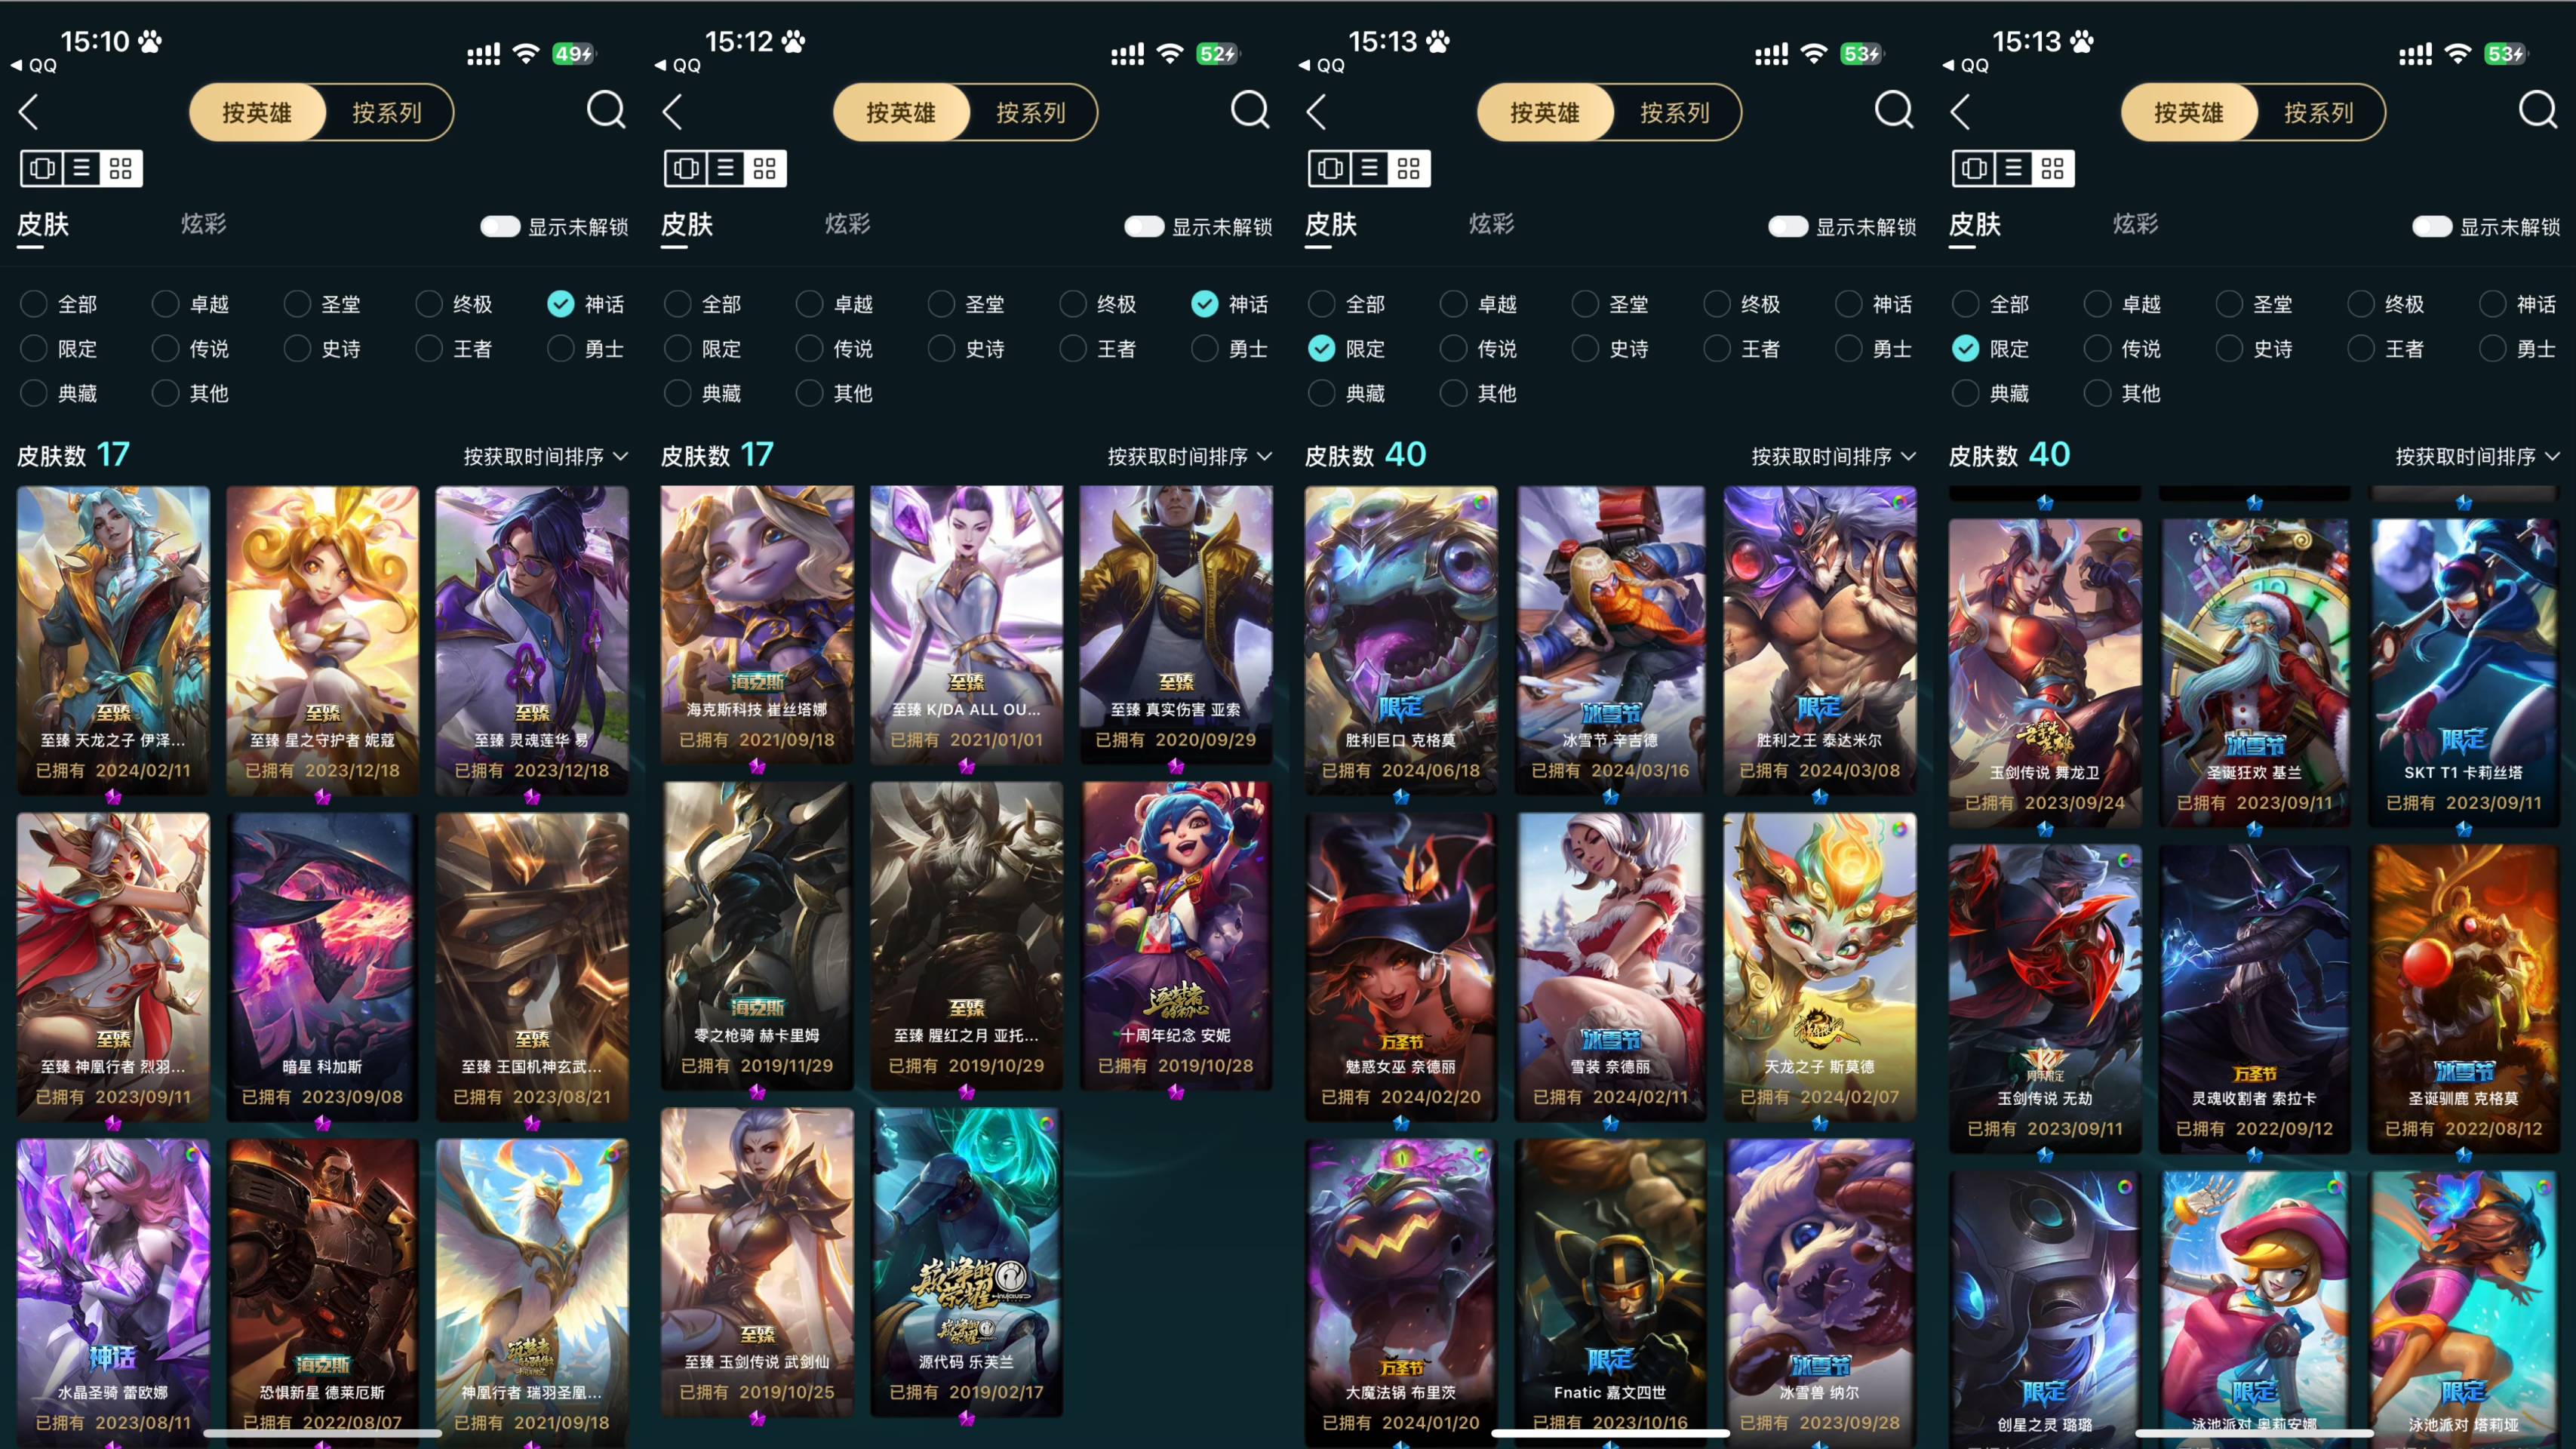Select 按英雄 button in the 15:10 screen
2576x1449 pixels.
pyautogui.click(x=257, y=112)
